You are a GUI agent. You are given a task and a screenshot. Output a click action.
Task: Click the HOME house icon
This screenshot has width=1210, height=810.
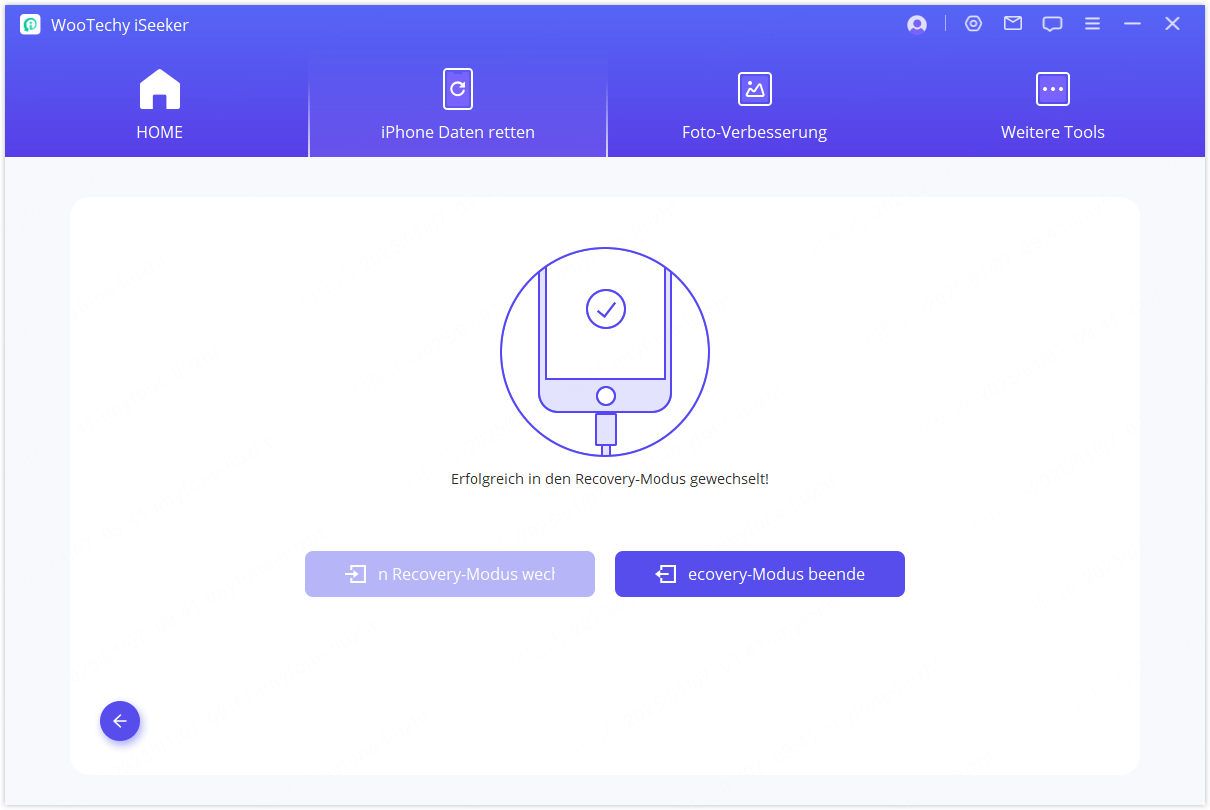(159, 90)
